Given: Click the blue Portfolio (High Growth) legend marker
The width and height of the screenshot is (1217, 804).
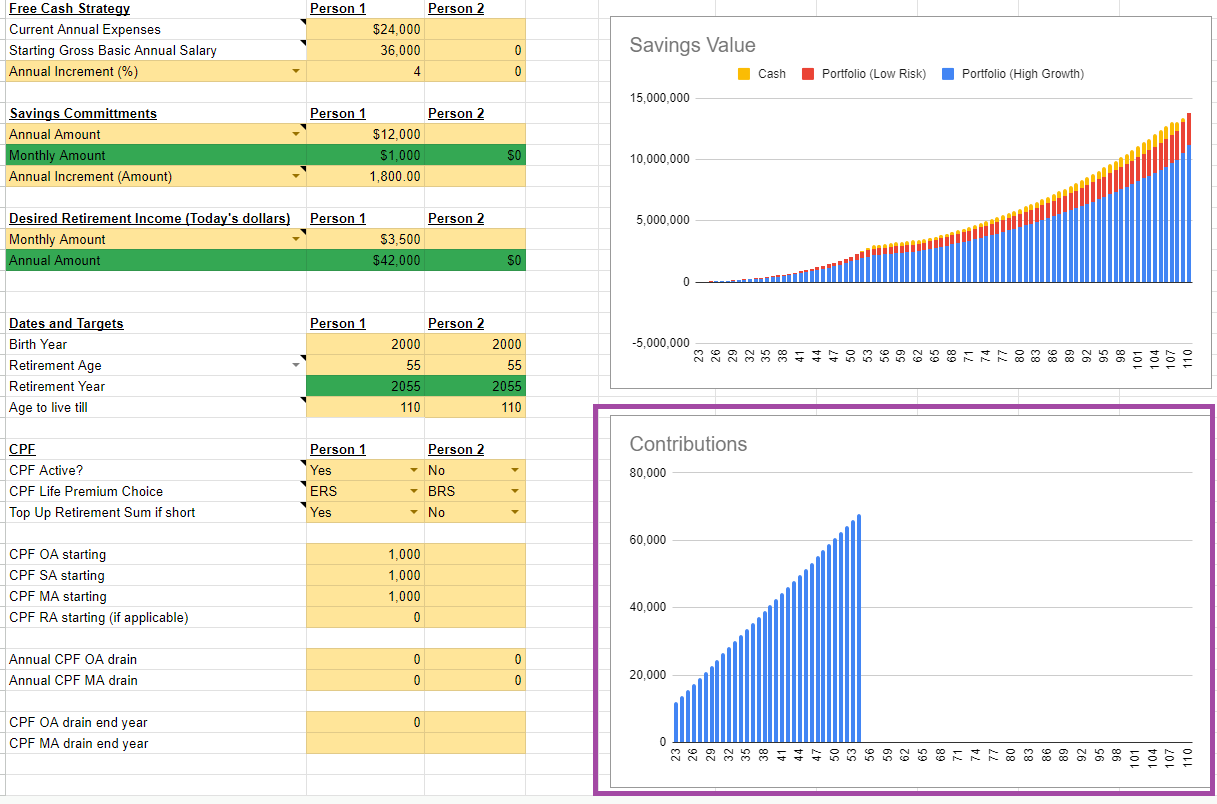Looking at the screenshot, I should click(948, 74).
